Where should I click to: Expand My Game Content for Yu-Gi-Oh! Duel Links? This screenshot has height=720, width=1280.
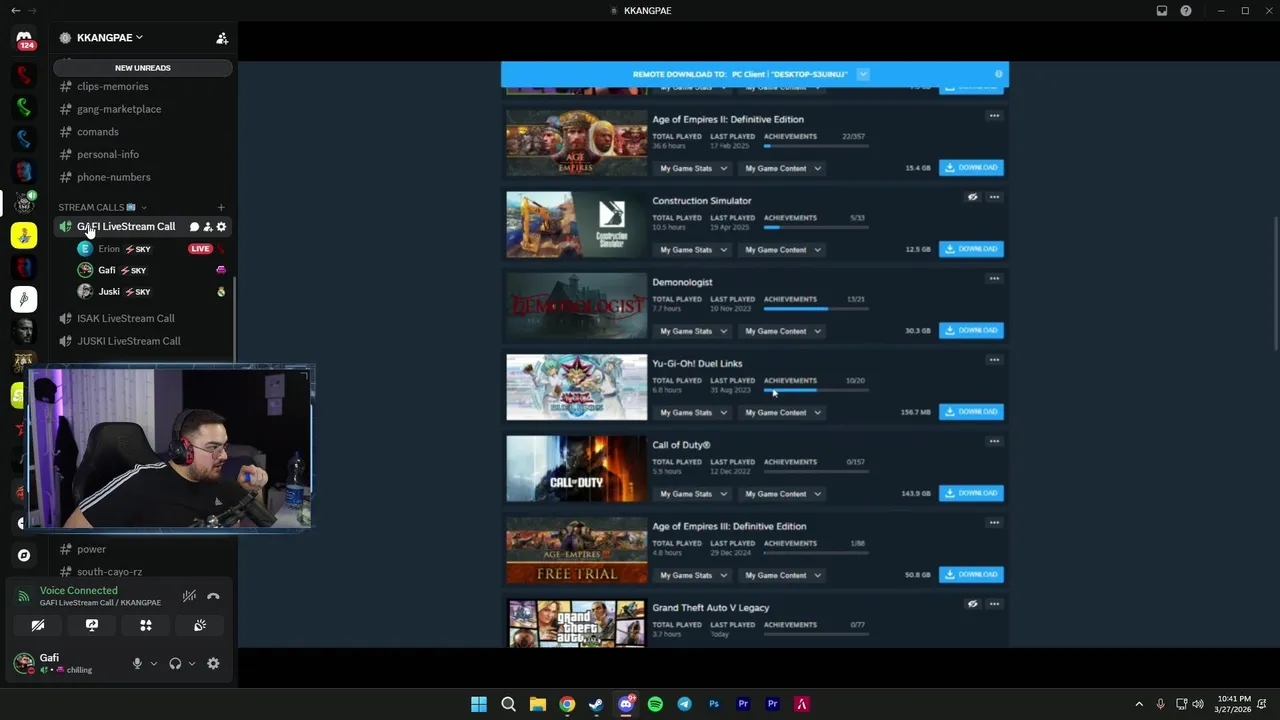coord(782,412)
